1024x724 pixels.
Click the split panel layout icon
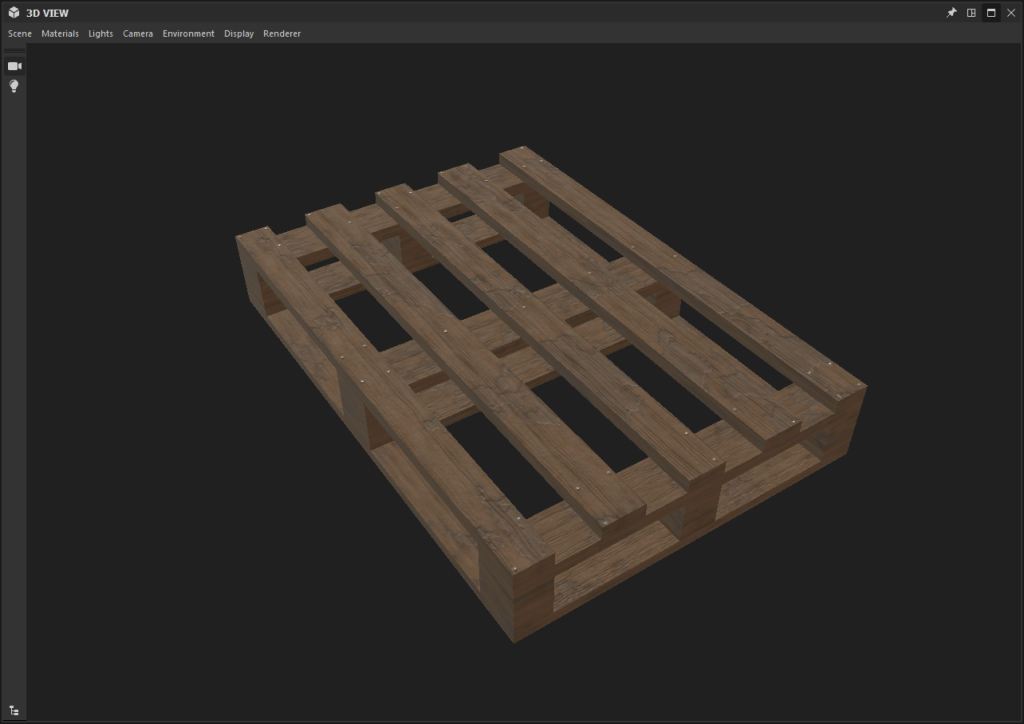[x=971, y=13]
